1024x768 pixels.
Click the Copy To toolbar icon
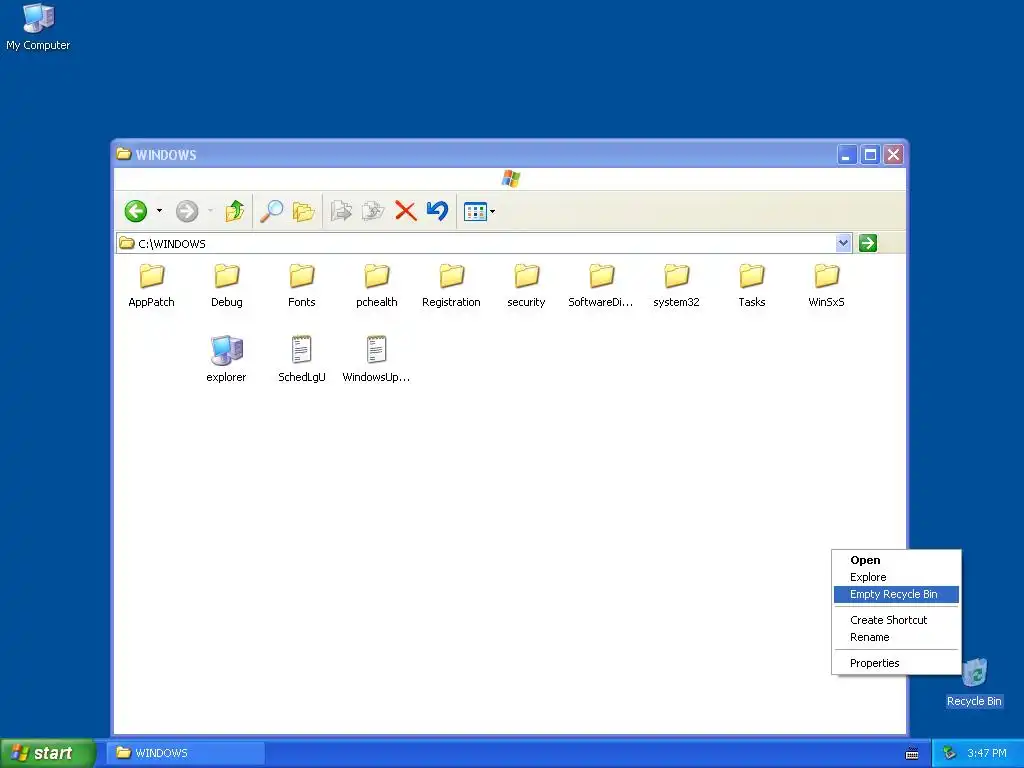point(373,211)
